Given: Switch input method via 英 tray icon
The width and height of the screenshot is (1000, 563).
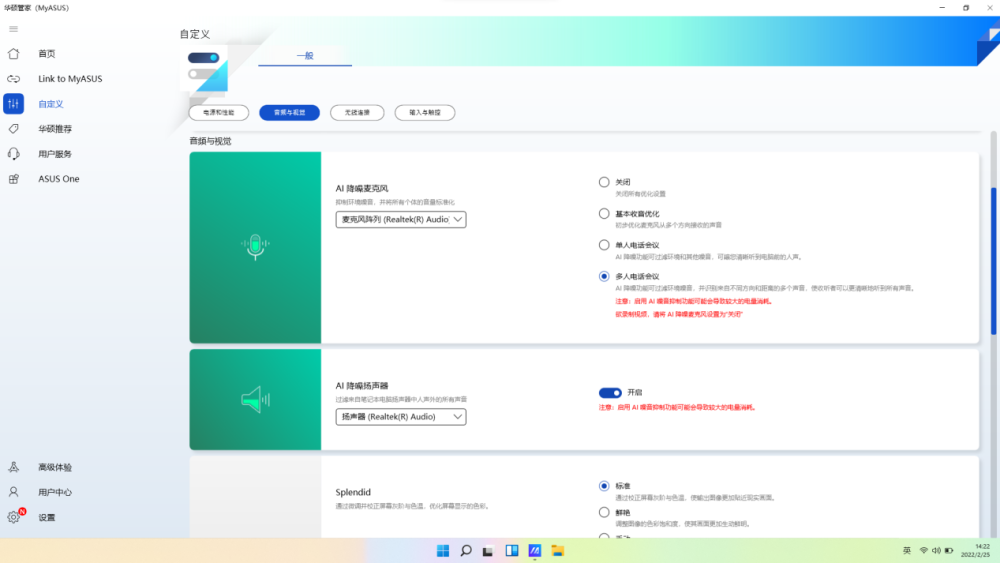Looking at the screenshot, I should point(907,551).
